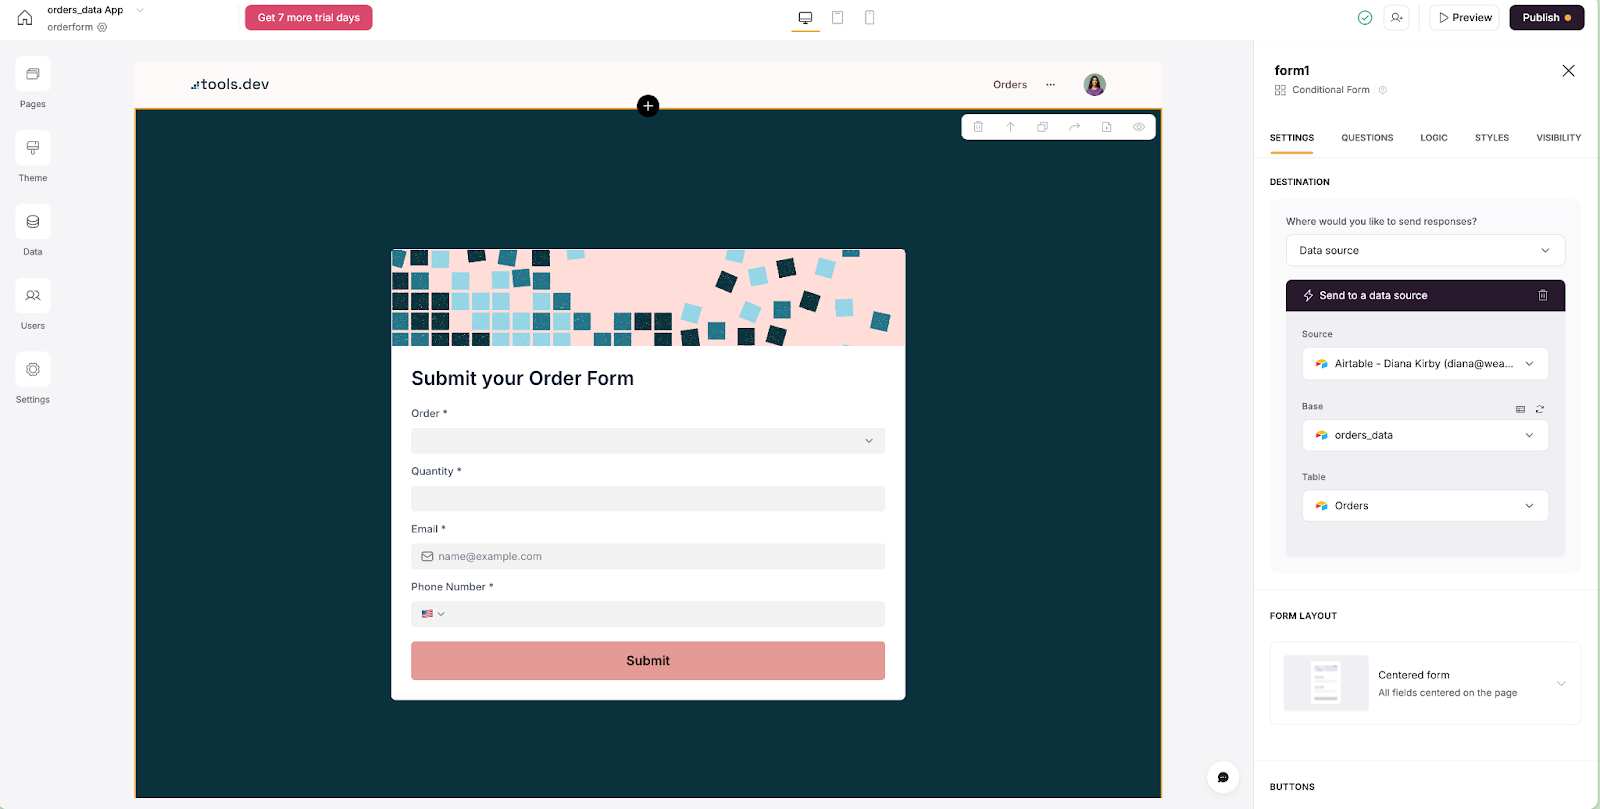Click the page-file icon in block toolbar
Screen dimensions: 1600x809
1107,127
